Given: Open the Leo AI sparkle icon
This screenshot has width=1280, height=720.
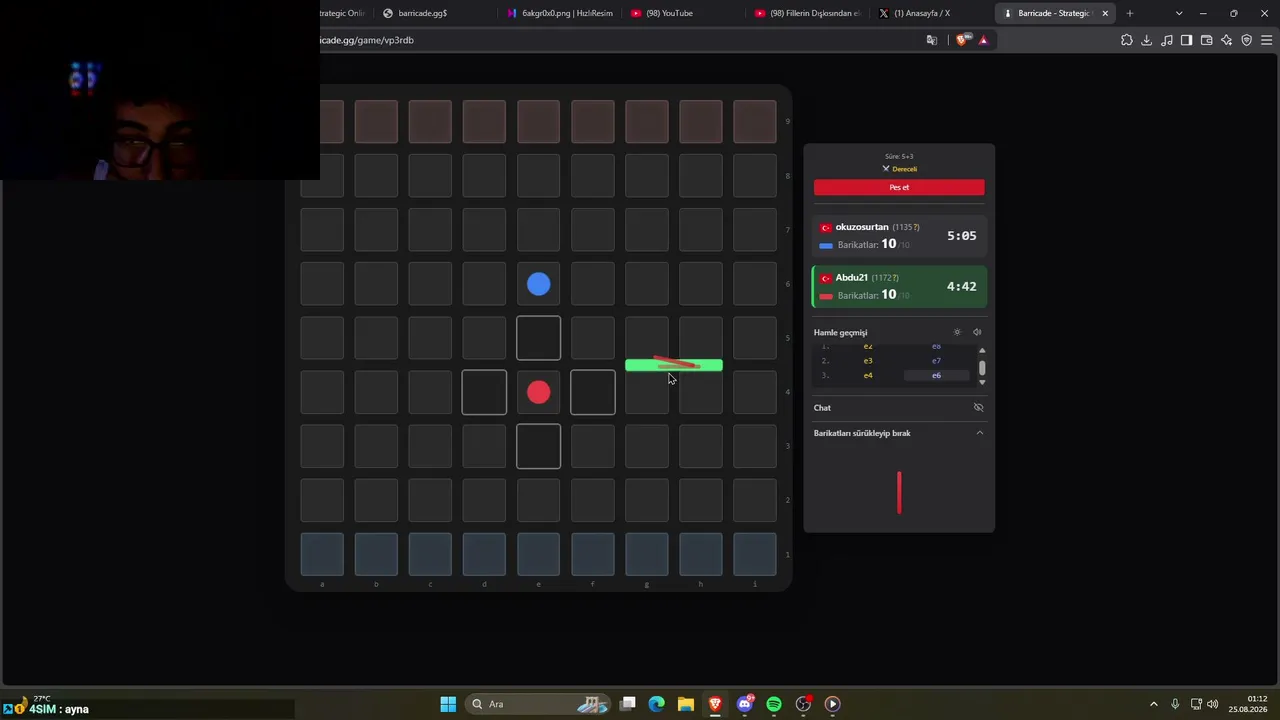Looking at the screenshot, I should pos(1227,40).
